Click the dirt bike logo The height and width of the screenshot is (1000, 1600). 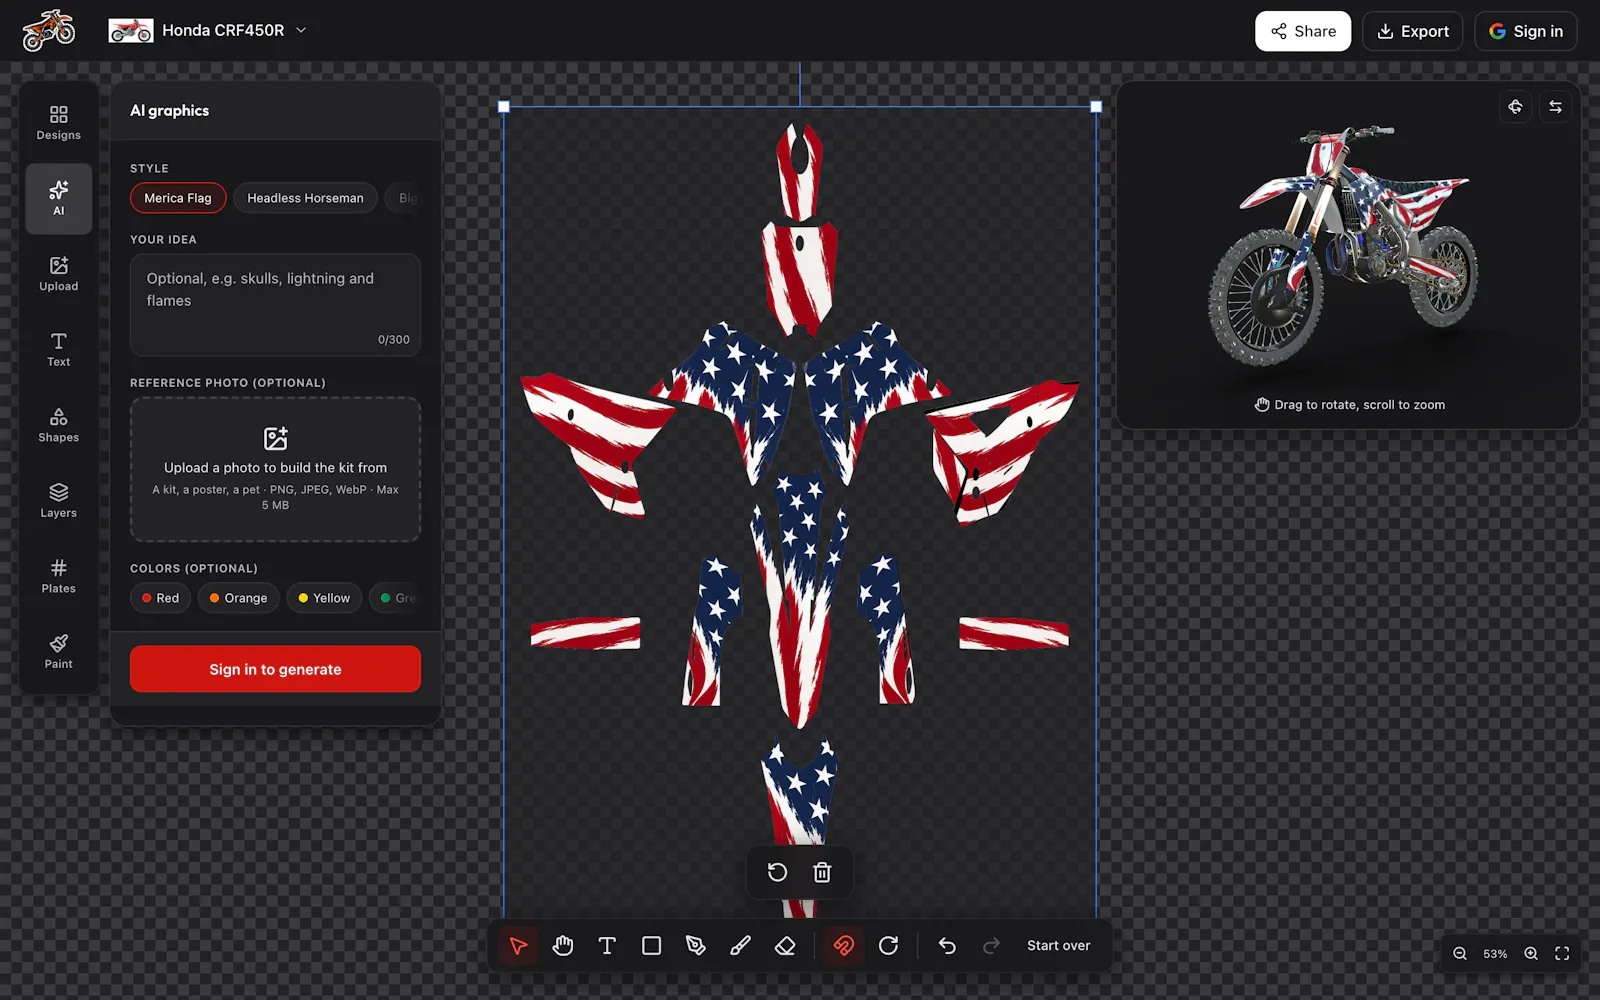[49, 30]
